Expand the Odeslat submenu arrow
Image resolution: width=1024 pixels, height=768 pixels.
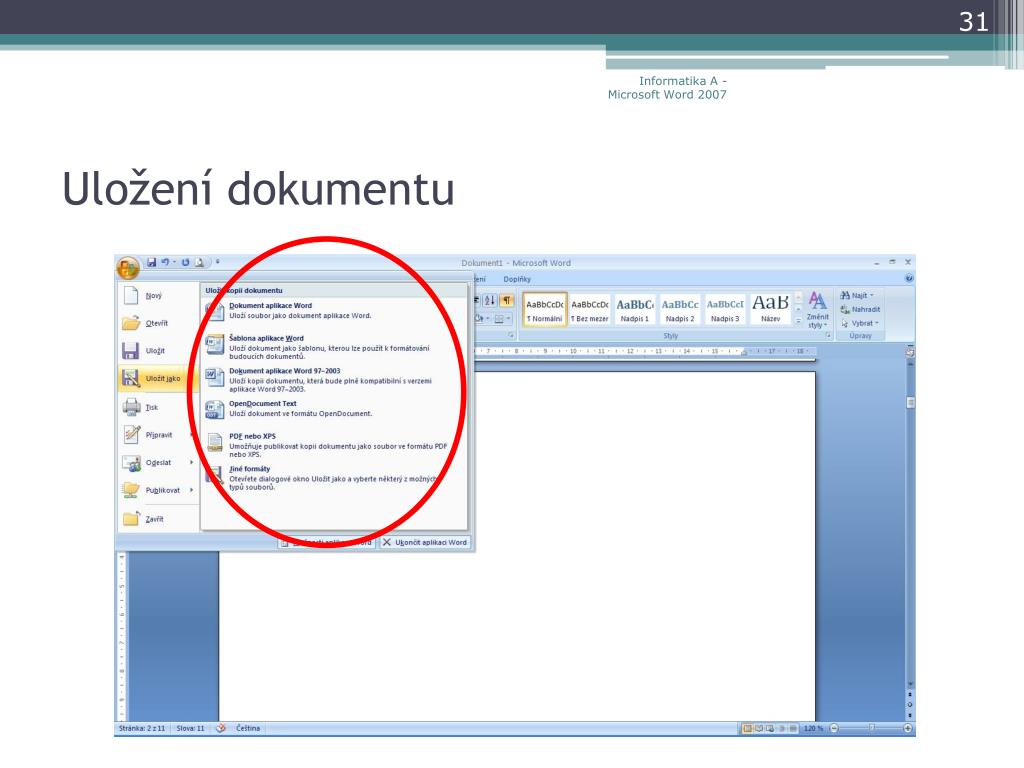(191, 462)
